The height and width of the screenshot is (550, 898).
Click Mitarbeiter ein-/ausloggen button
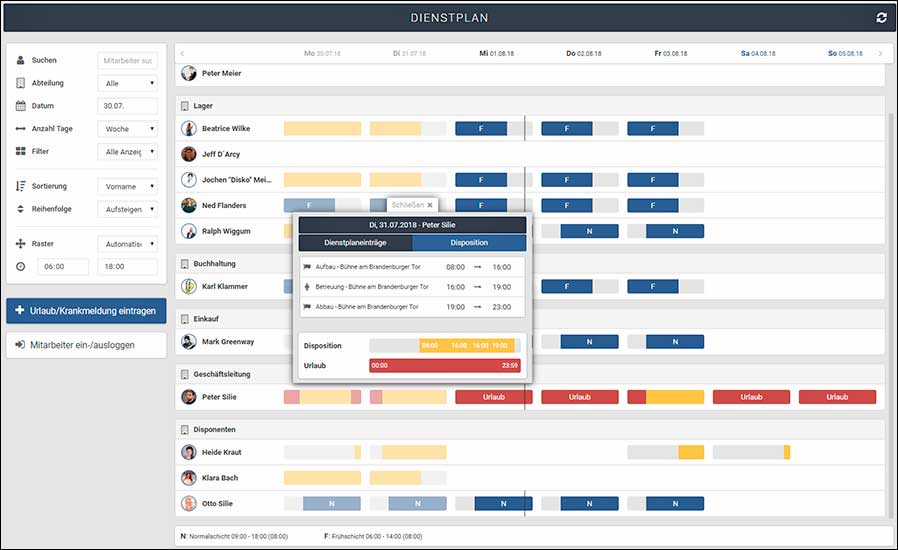(x=85, y=344)
